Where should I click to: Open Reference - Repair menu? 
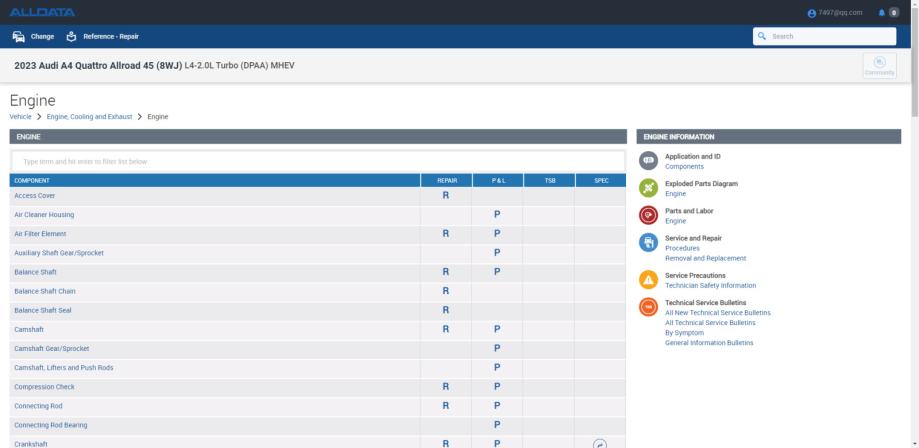click(103, 36)
